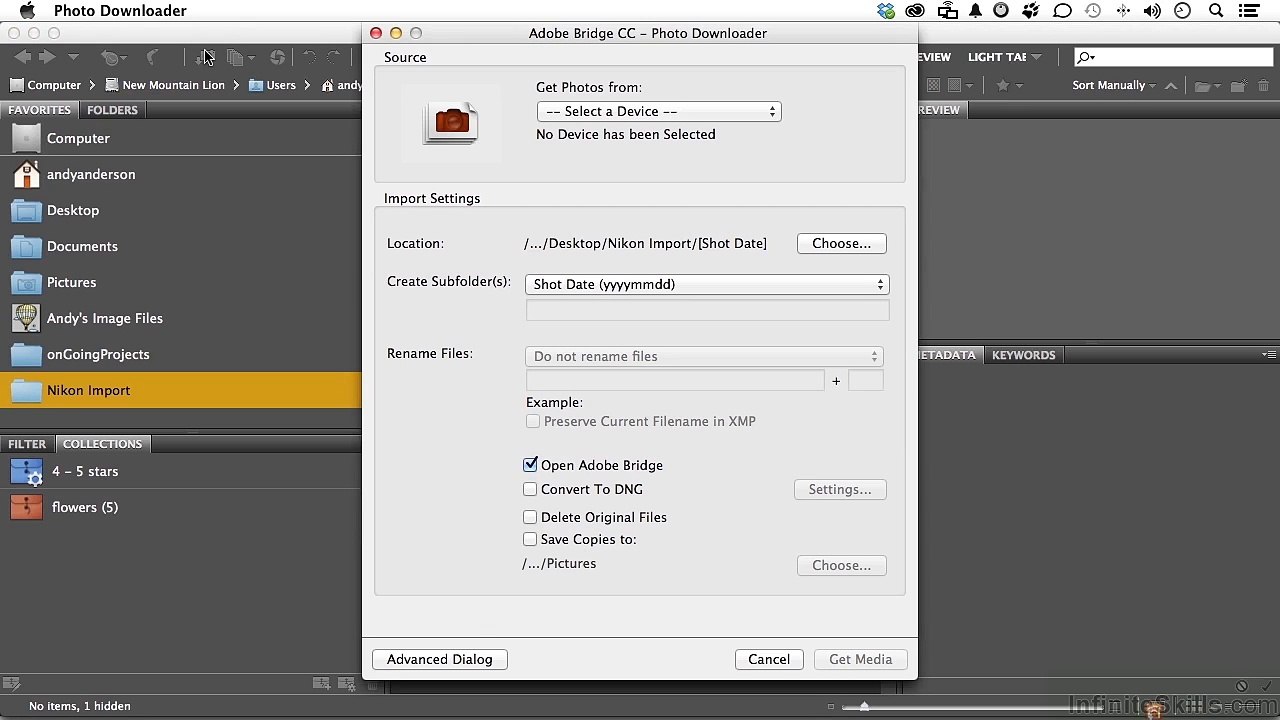This screenshot has height=720, width=1280.
Task: Open the Photo Downloader application menu
Action: pos(120,11)
